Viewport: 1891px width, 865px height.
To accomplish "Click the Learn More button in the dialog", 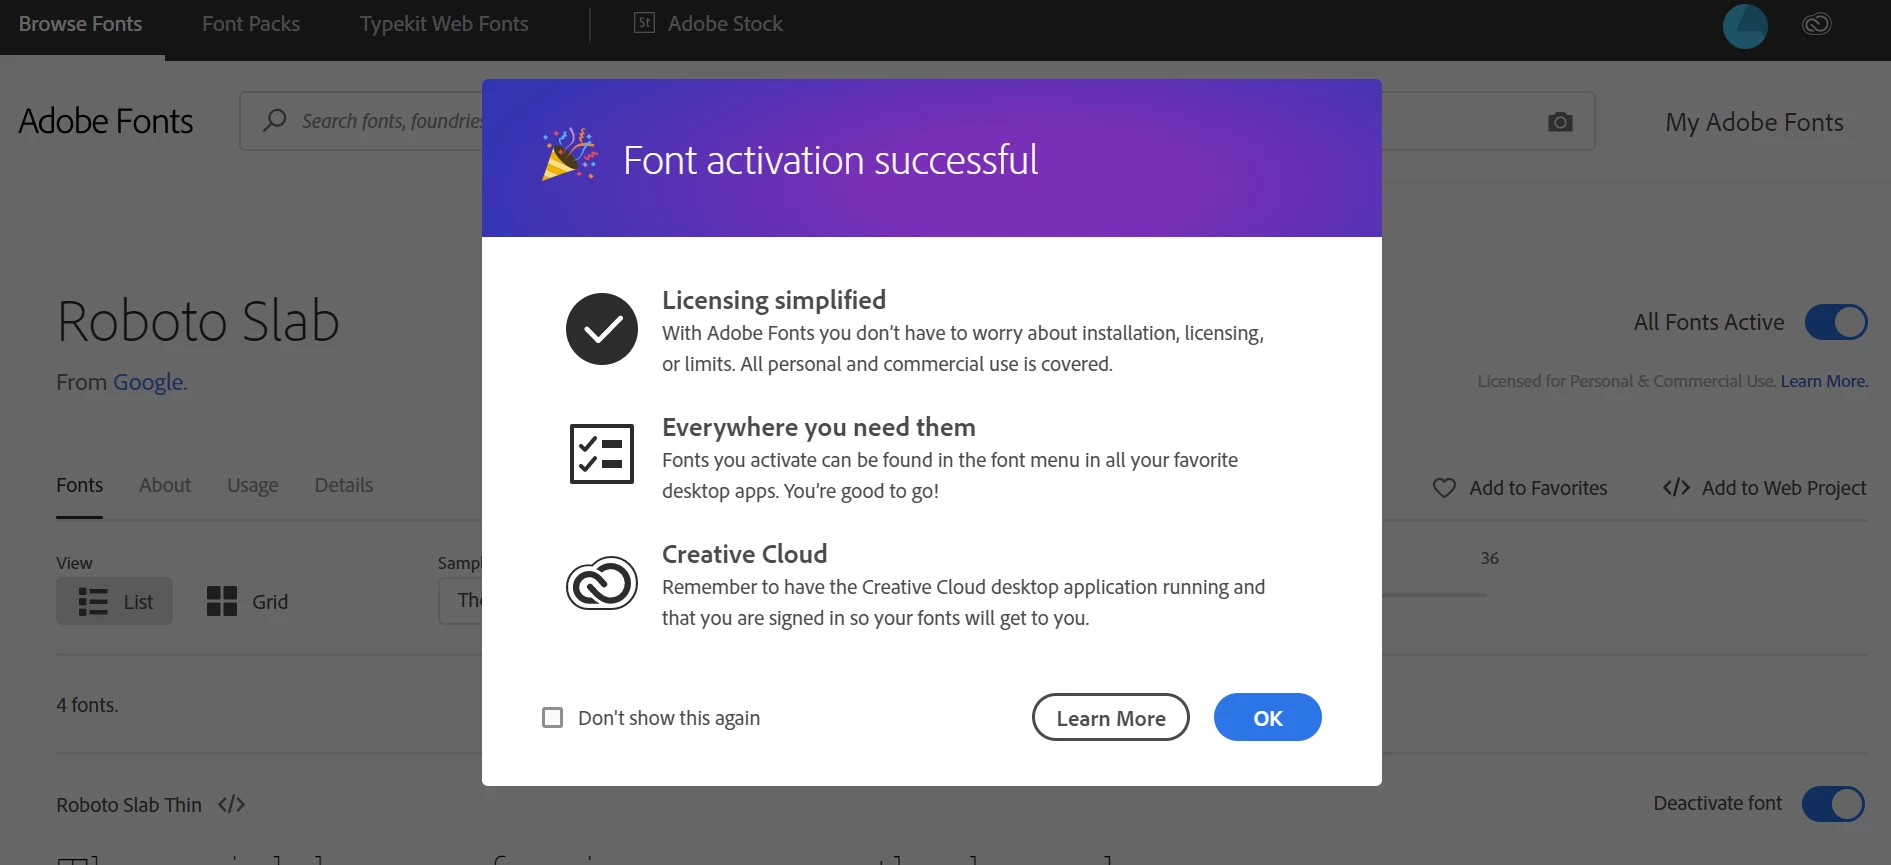I will click(x=1110, y=717).
